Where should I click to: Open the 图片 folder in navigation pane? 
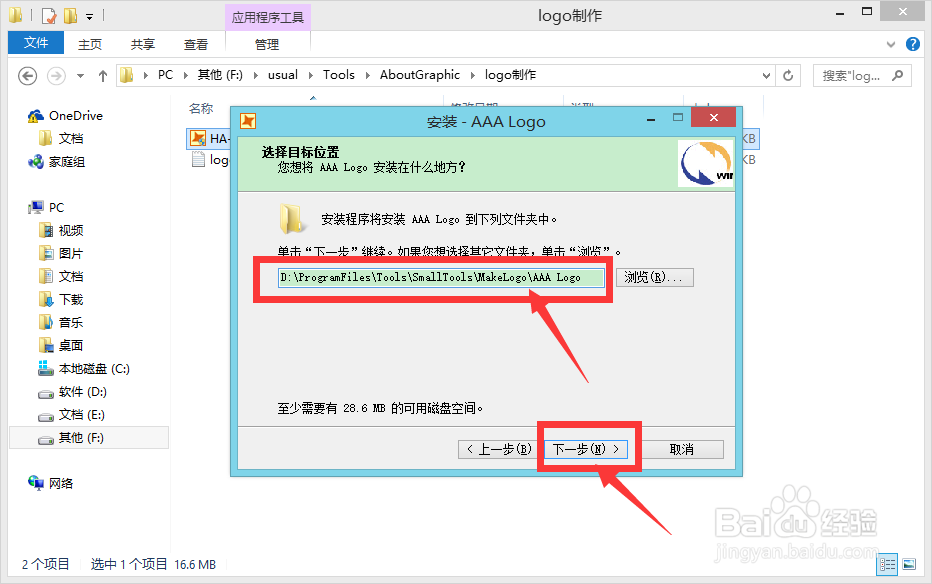click(71, 254)
